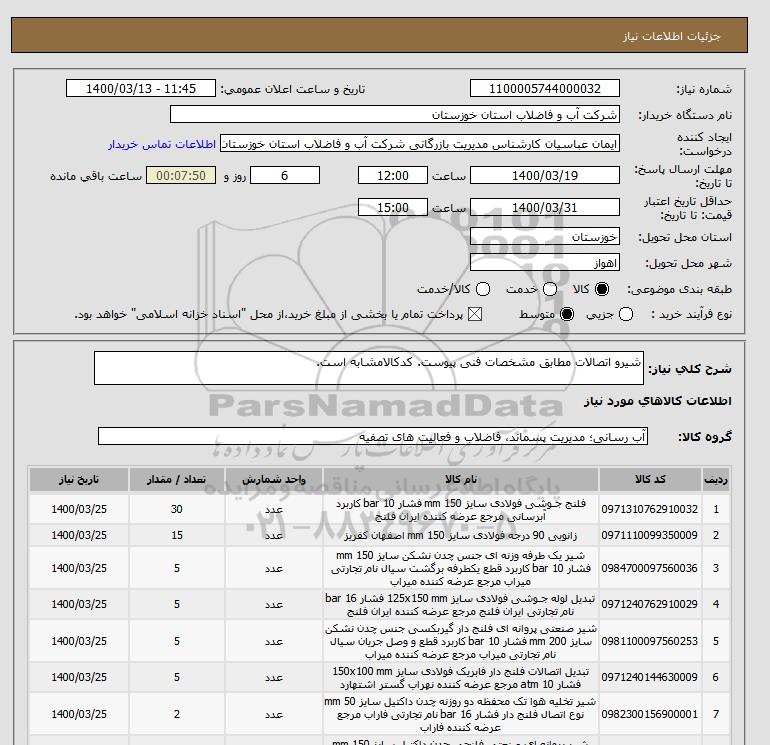Click the تعداد / مقدار column header
Image resolution: width=770 pixels, height=745 pixels.
point(177,479)
